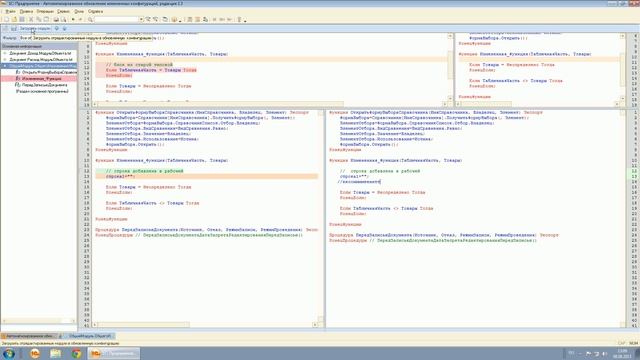Open the Окна menu
640x360 pixels.
click(79, 11)
